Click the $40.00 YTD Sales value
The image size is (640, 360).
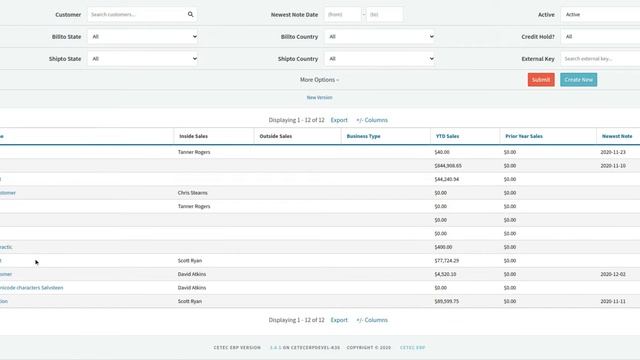(x=442, y=152)
